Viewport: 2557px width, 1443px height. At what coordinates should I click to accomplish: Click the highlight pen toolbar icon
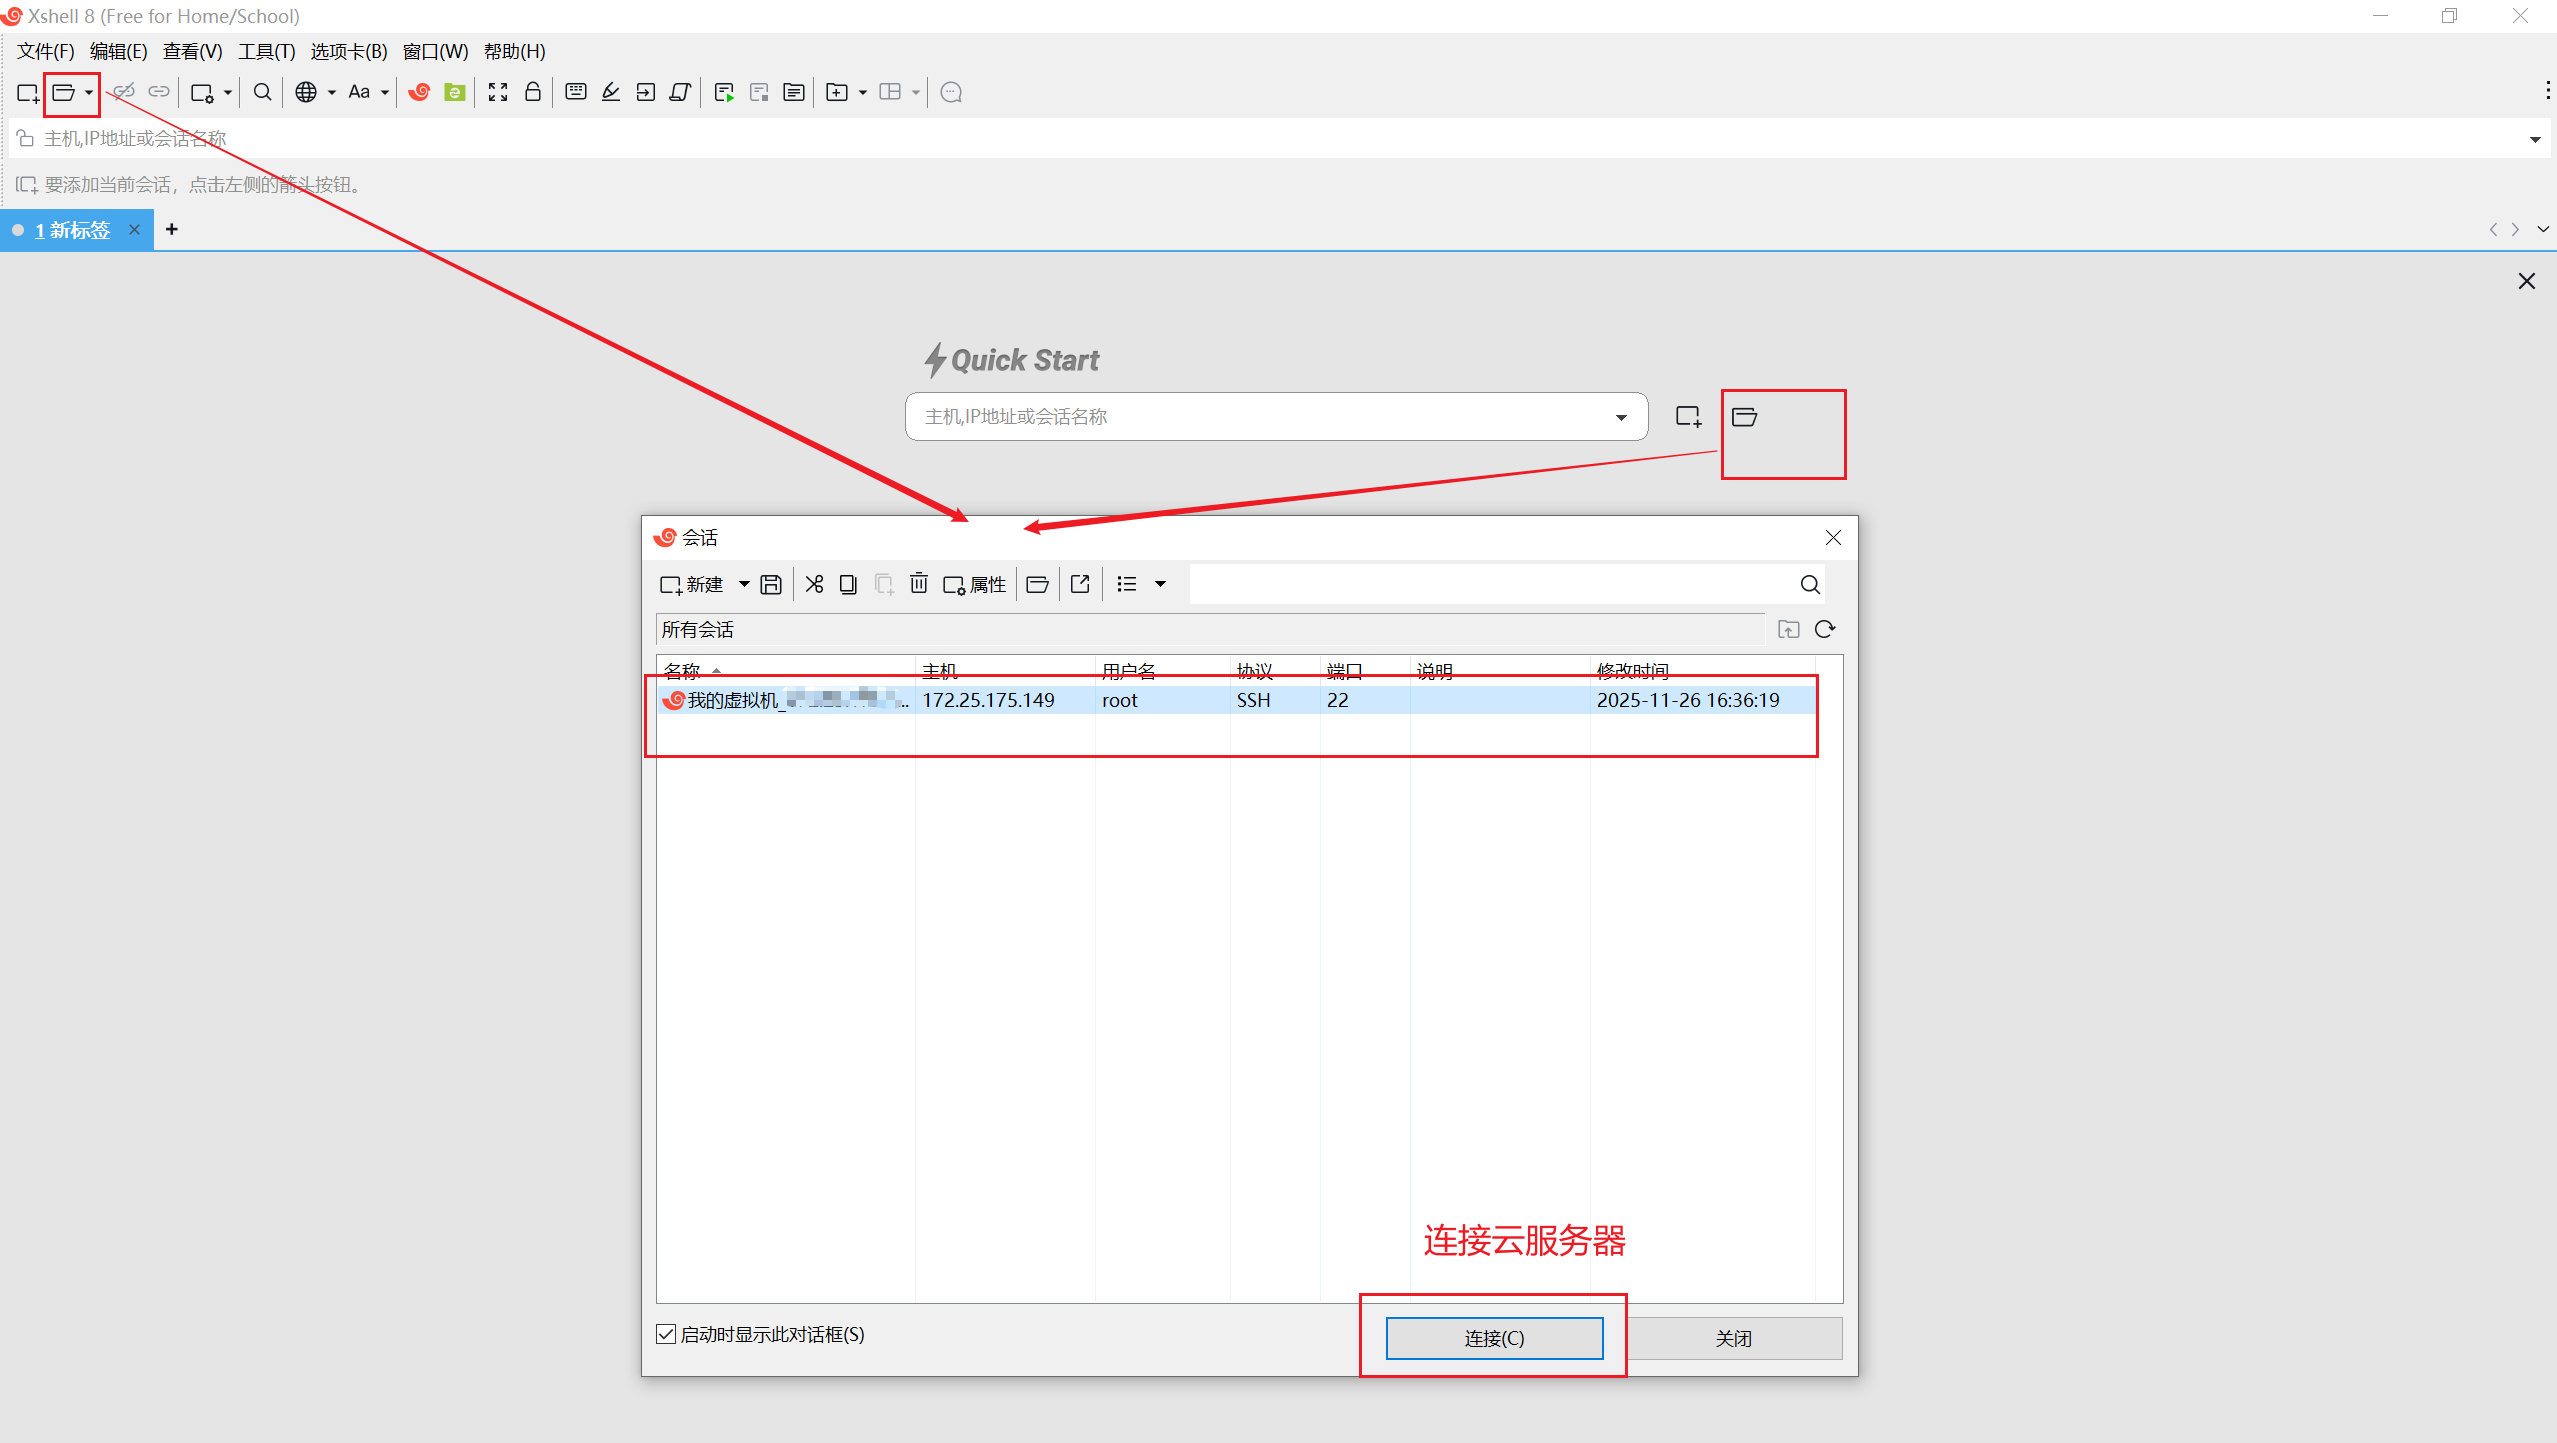point(611,92)
